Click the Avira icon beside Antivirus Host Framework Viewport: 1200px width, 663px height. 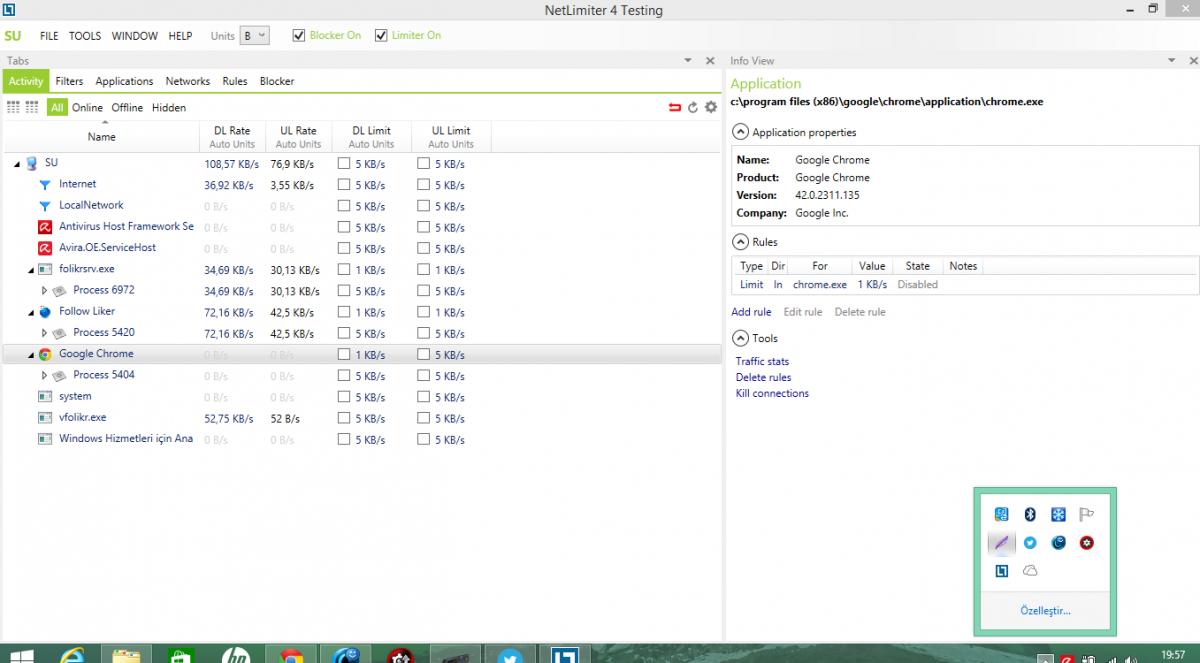pos(44,227)
